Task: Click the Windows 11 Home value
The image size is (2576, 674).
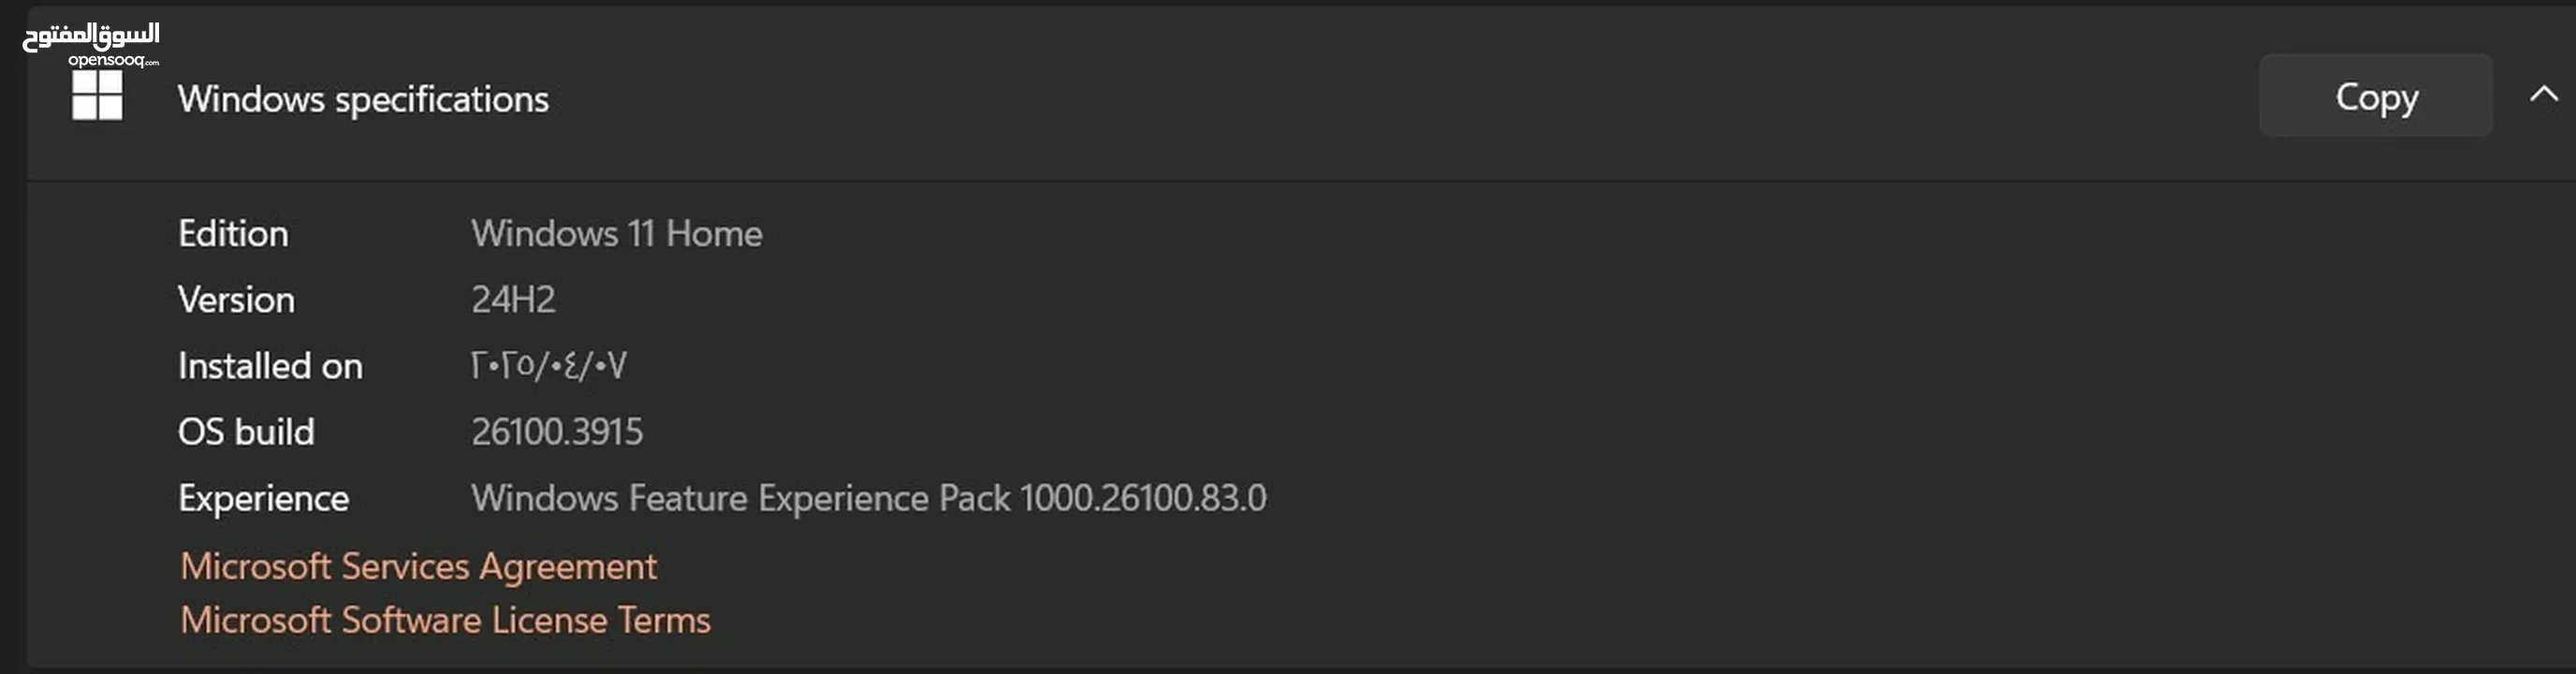Action: (617, 233)
